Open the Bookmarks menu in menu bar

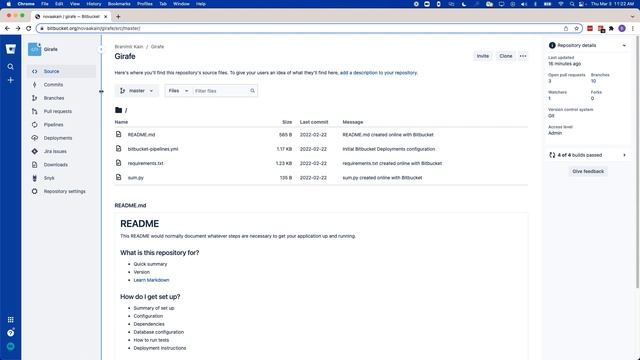(119, 4)
